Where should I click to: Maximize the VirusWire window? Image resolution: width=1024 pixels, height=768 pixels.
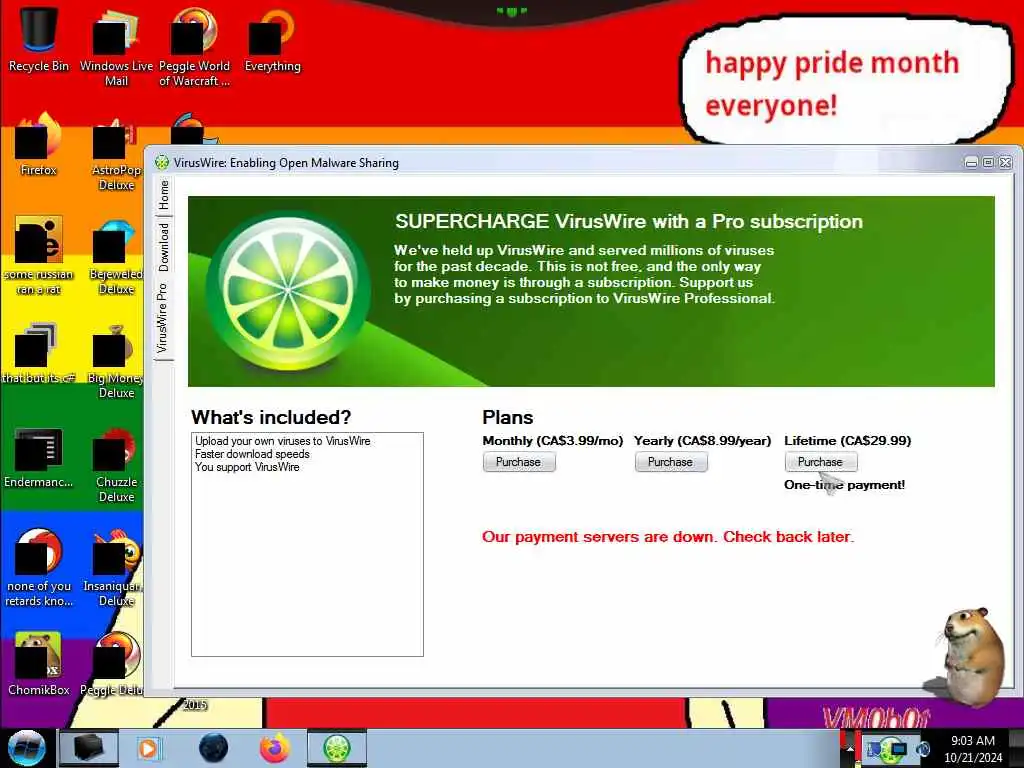click(x=988, y=163)
